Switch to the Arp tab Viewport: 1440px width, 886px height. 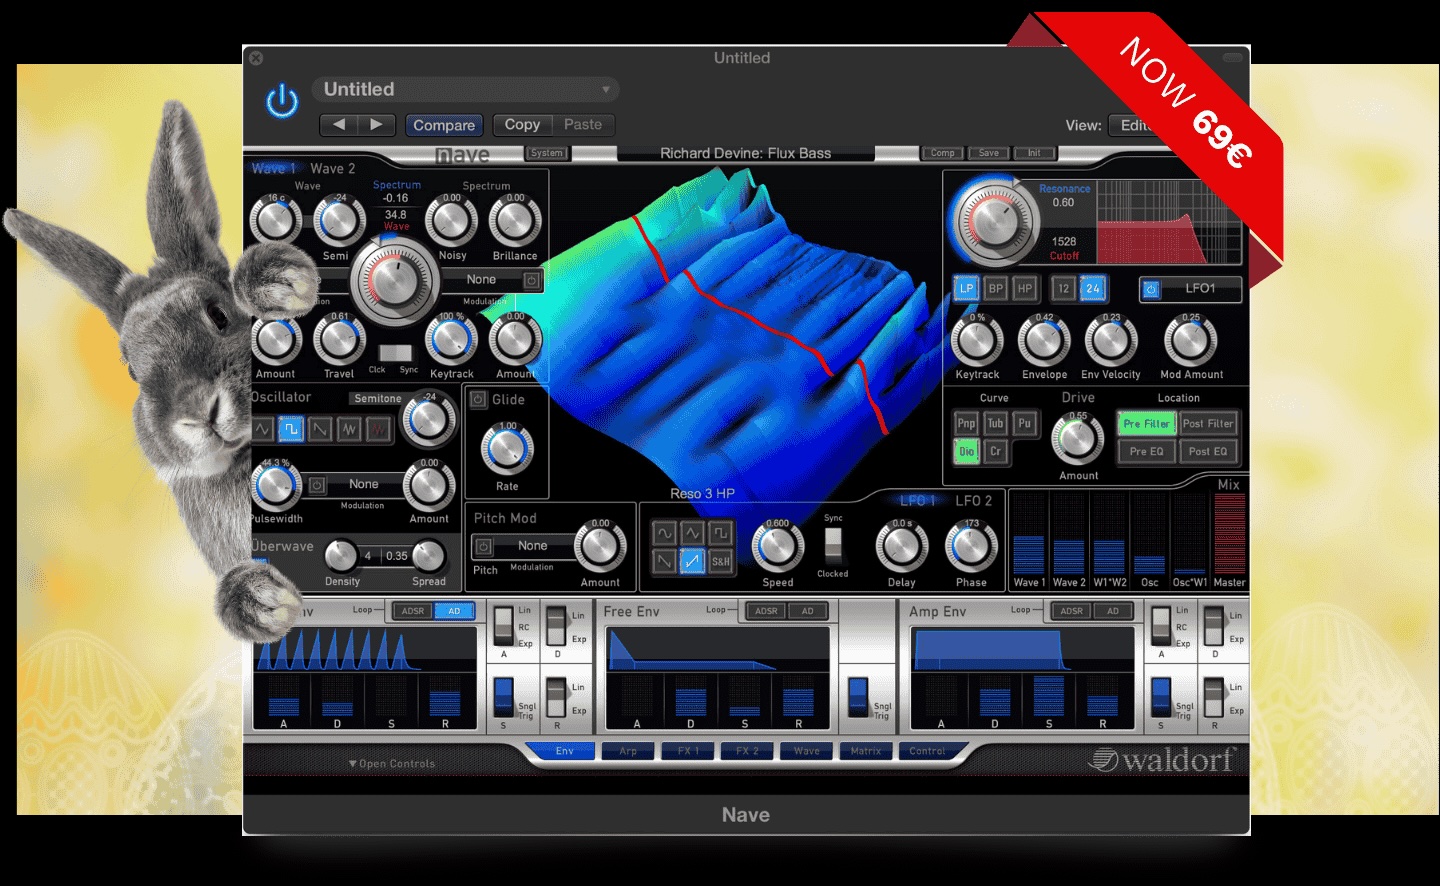tap(628, 751)
